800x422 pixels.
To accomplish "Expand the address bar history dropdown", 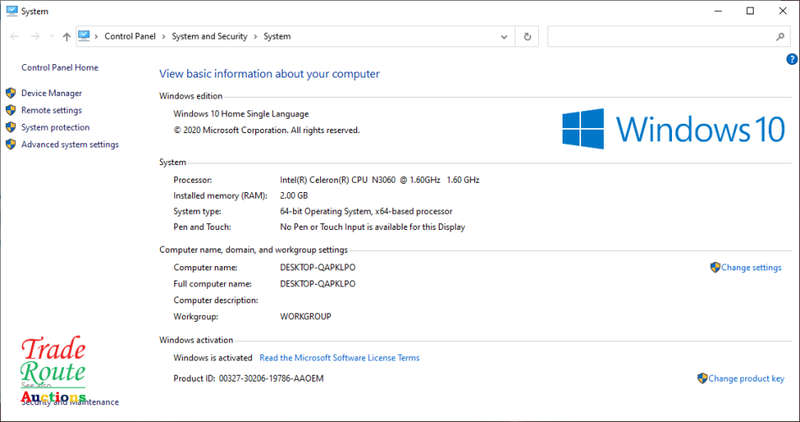I will pyautogui.click(x=504, y=36).
